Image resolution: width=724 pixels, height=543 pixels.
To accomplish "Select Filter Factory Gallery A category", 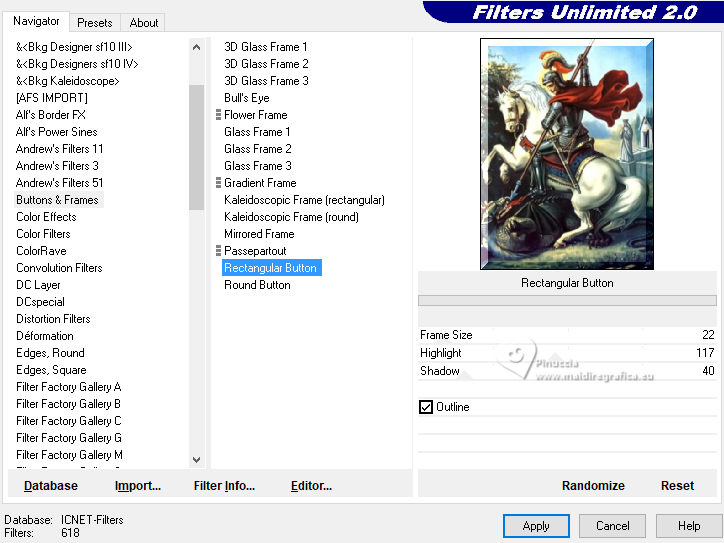I will pos(68,387).
